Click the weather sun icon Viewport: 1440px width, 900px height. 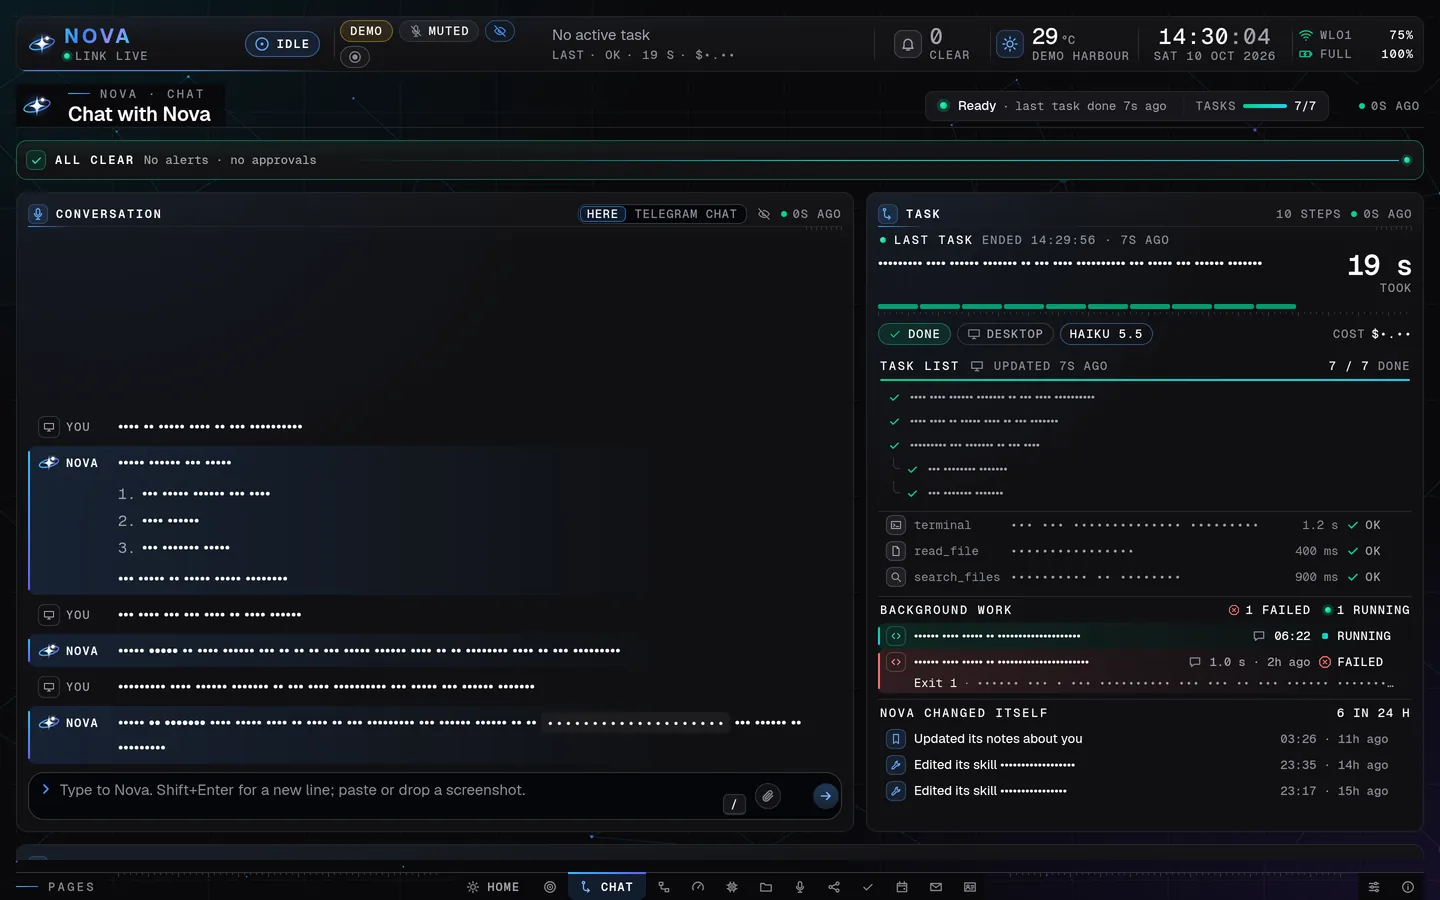point(1010,44)
